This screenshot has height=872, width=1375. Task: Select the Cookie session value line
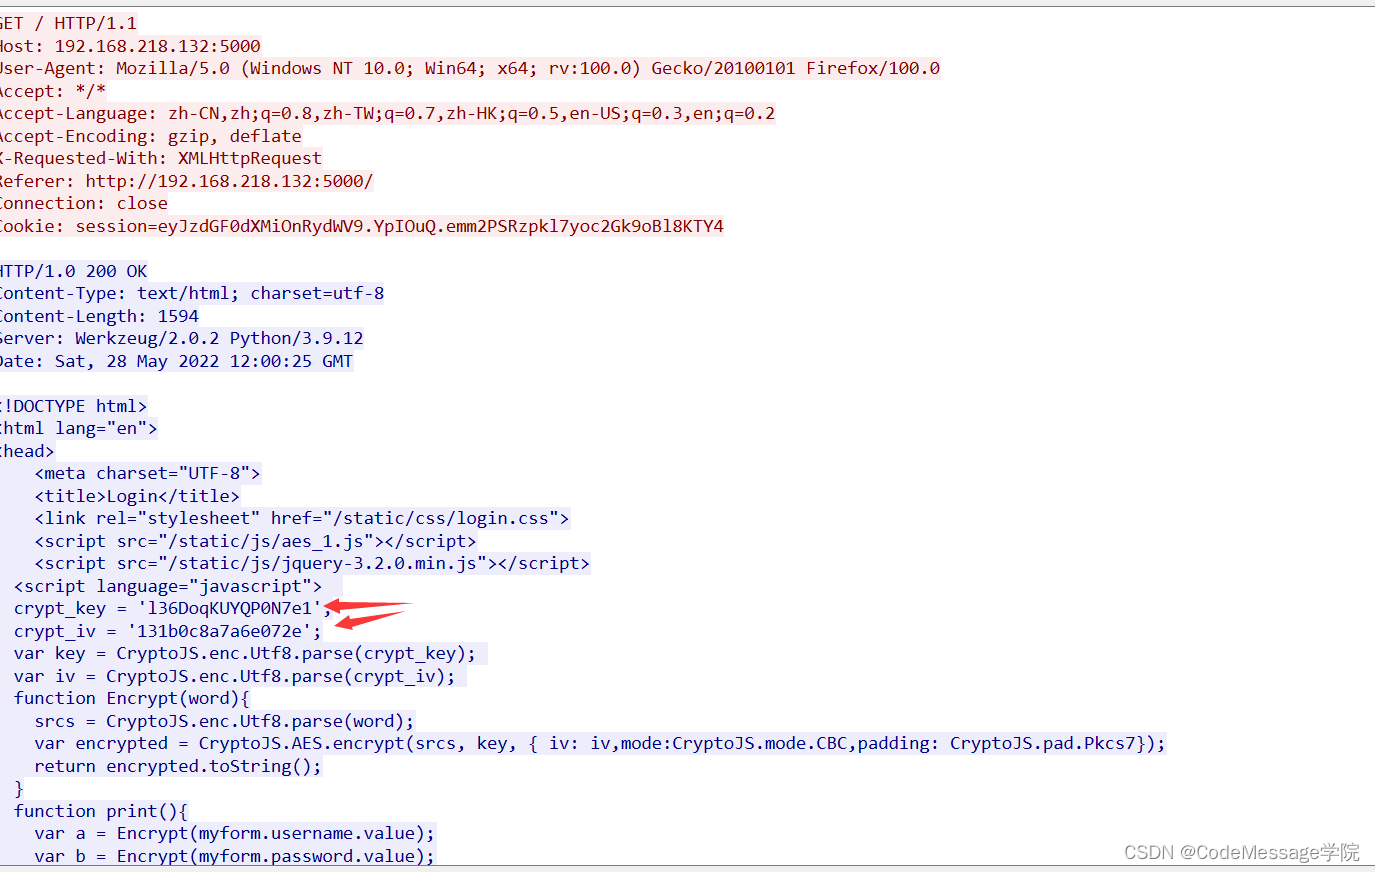[362, 226]
